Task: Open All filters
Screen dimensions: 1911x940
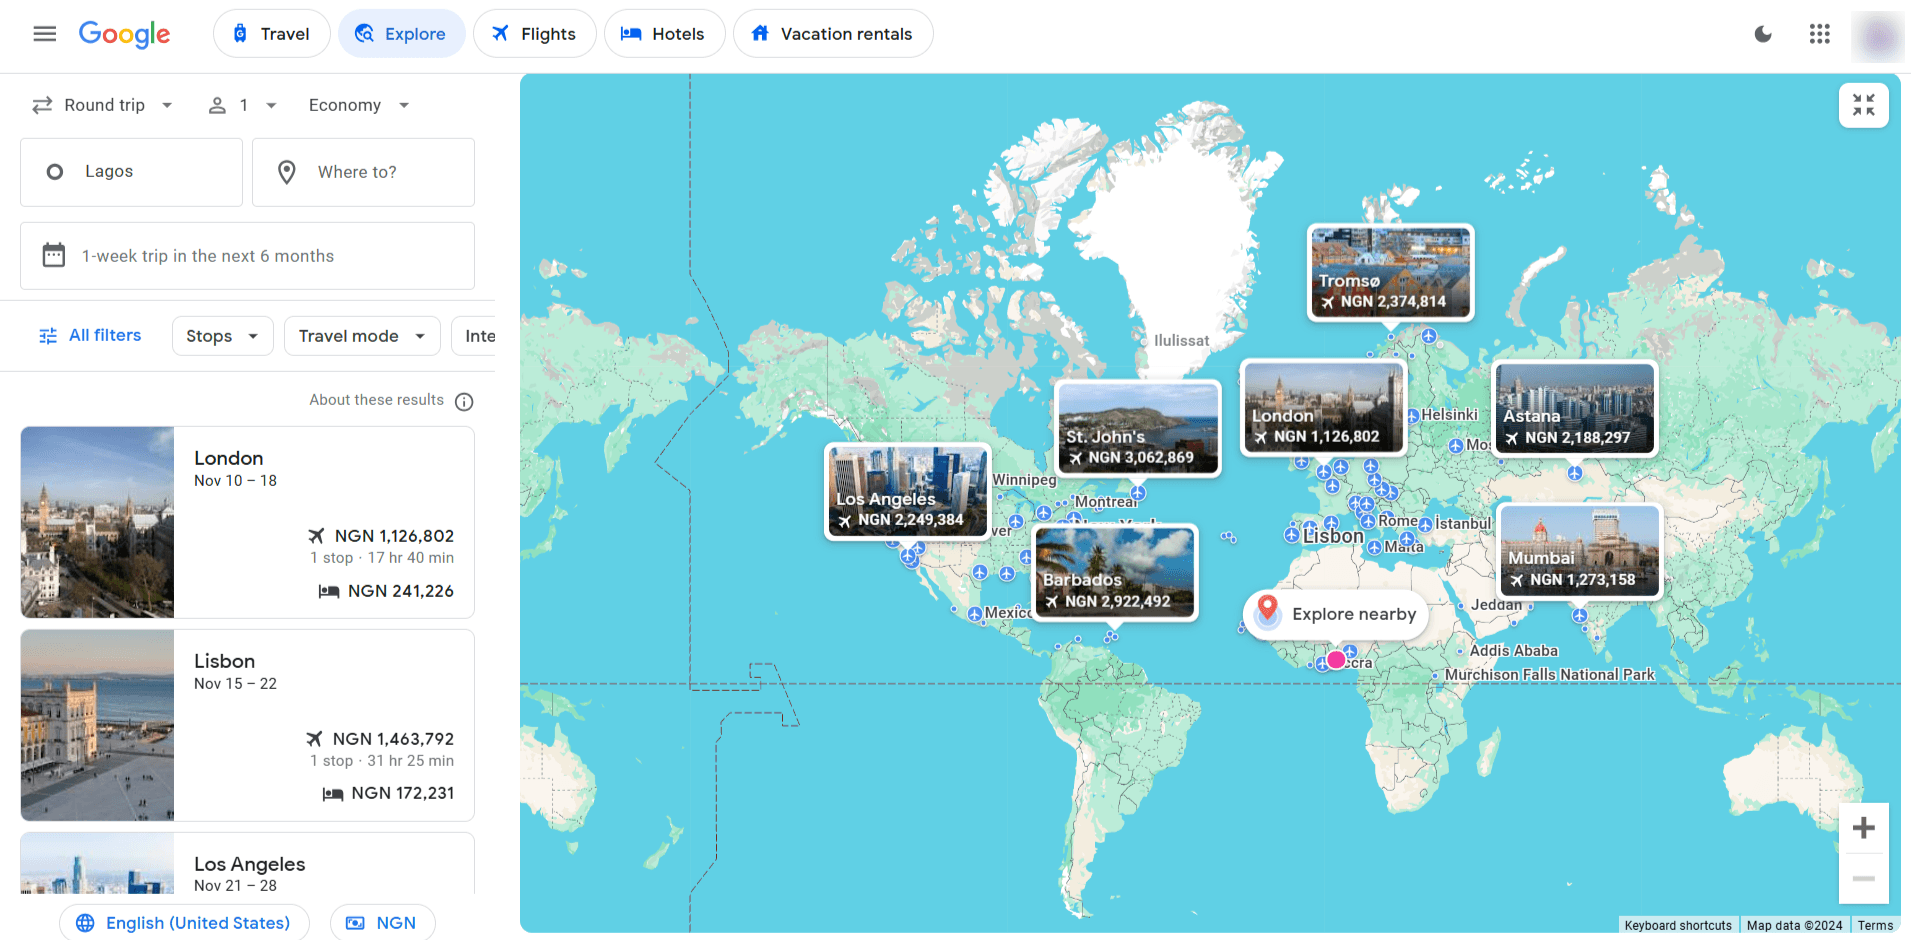Action: (x=90, y=336)
